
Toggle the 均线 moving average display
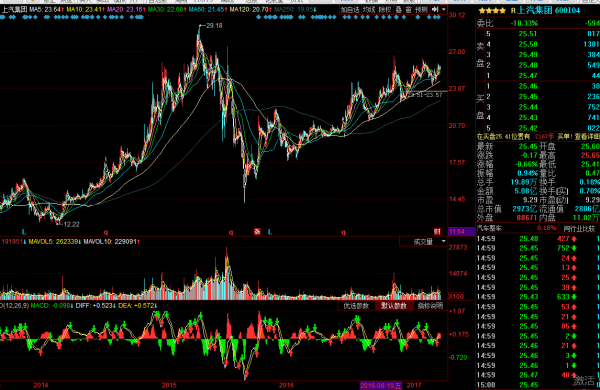tap(369, 10)
